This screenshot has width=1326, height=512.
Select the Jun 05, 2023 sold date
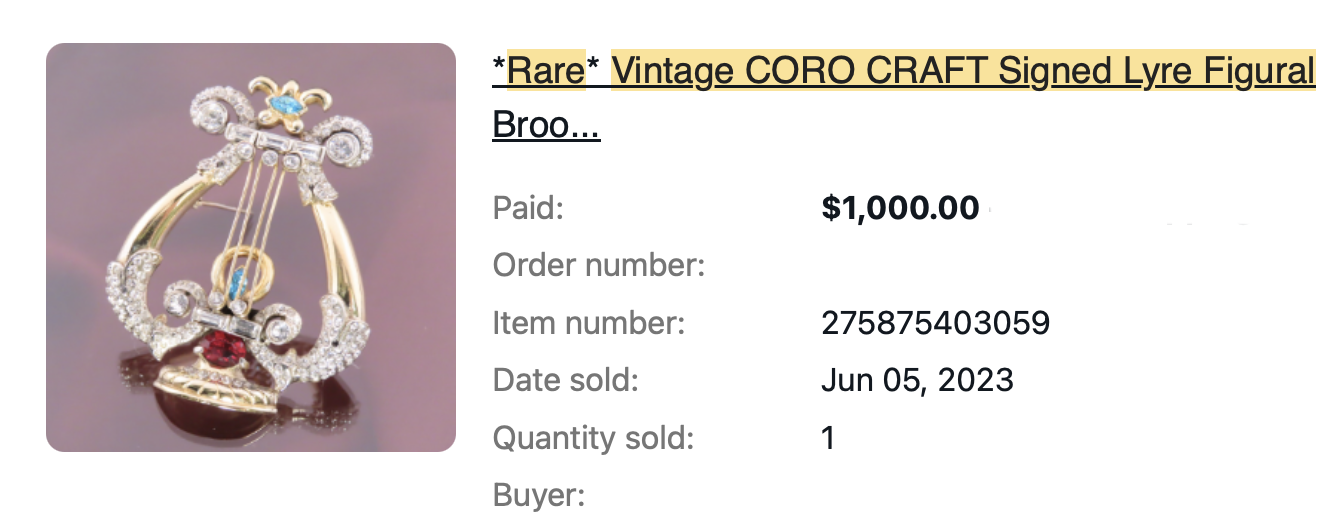917,380
